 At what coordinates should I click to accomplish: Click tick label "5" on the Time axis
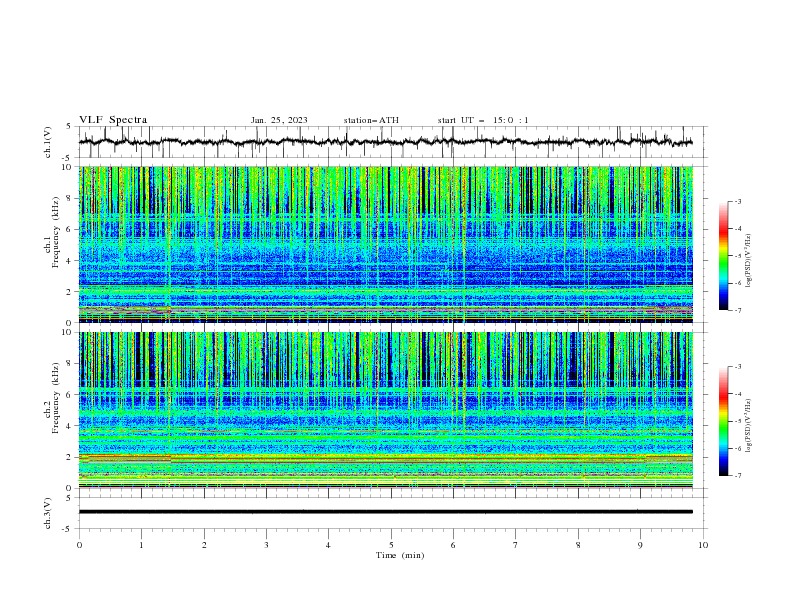click(391, 545)
